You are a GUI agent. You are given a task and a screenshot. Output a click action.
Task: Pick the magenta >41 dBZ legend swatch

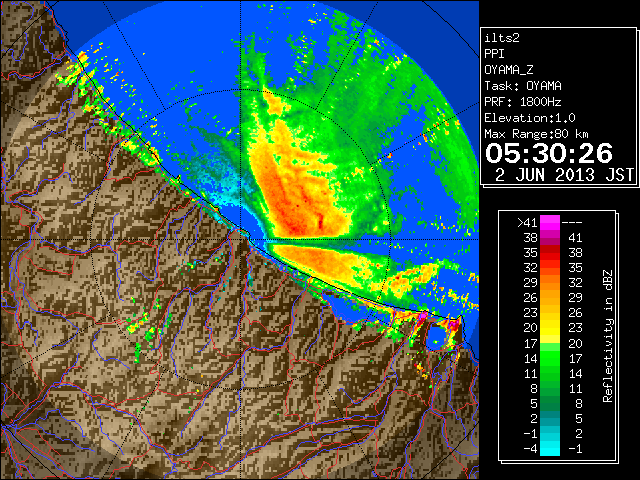coord(550,223)
